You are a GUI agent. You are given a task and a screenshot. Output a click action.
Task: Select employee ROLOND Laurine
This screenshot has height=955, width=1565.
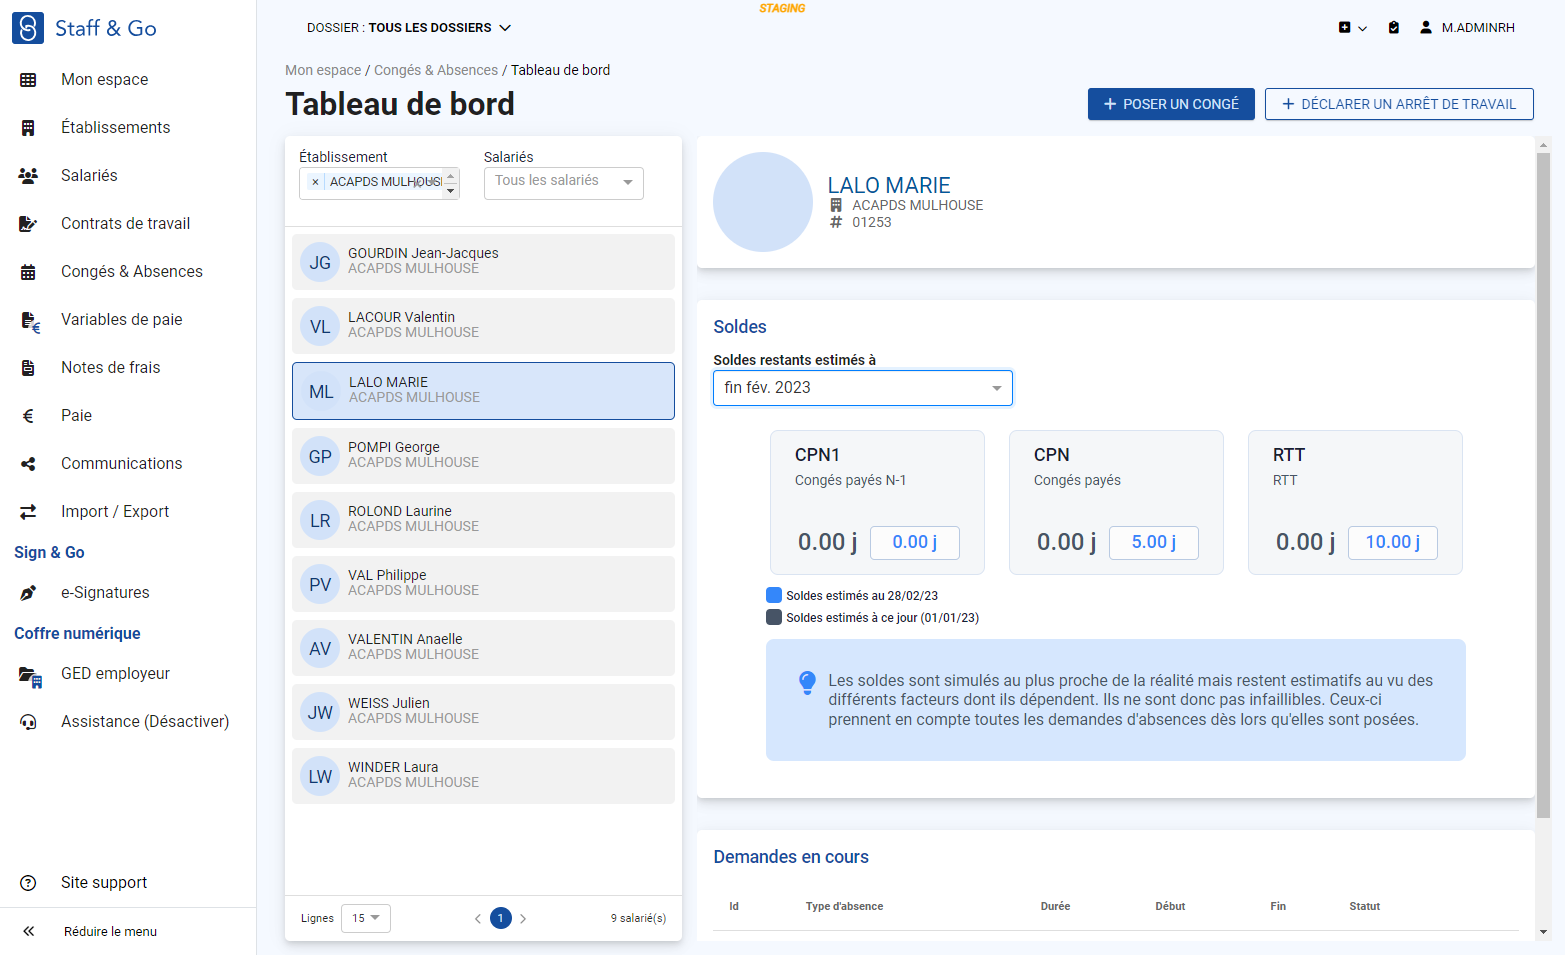tap(483, 520)
